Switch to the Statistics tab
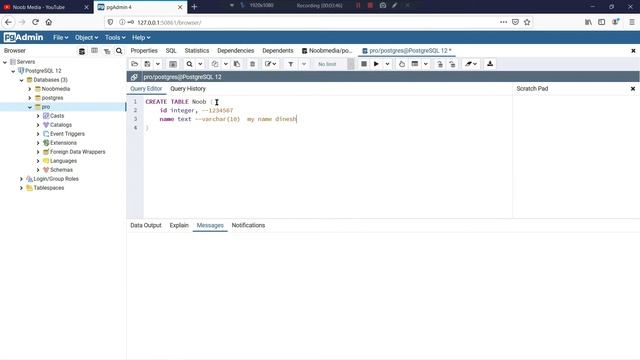The image size is (640, 360). 197,51
